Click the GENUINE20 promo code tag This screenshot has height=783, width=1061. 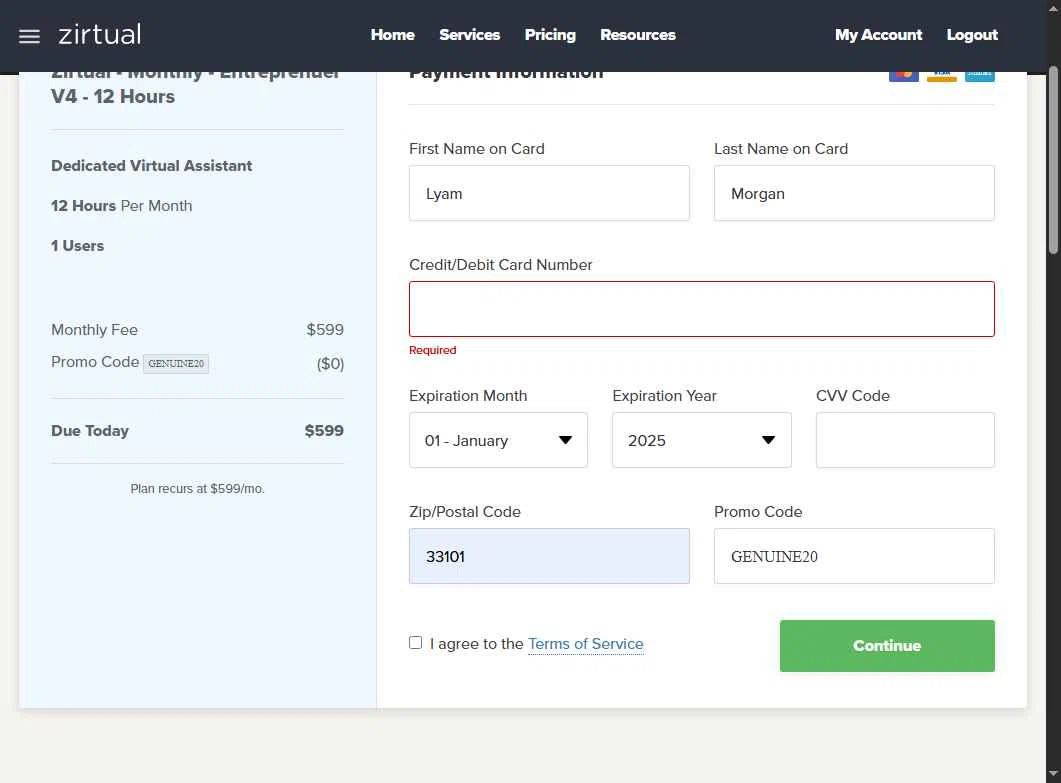coord(176,363)
